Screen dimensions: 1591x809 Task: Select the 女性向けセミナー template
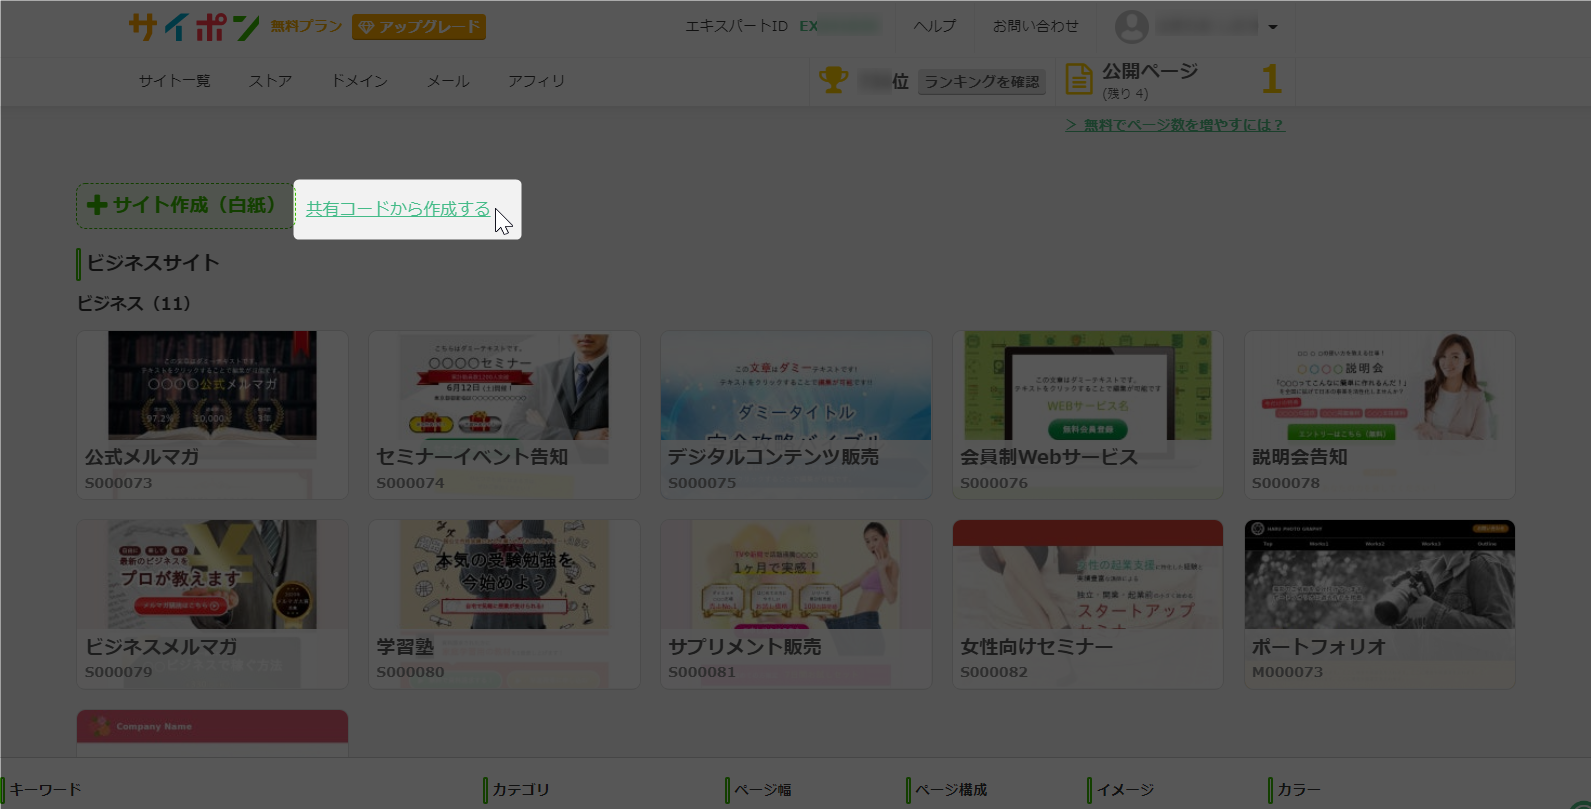point(1088,604)
